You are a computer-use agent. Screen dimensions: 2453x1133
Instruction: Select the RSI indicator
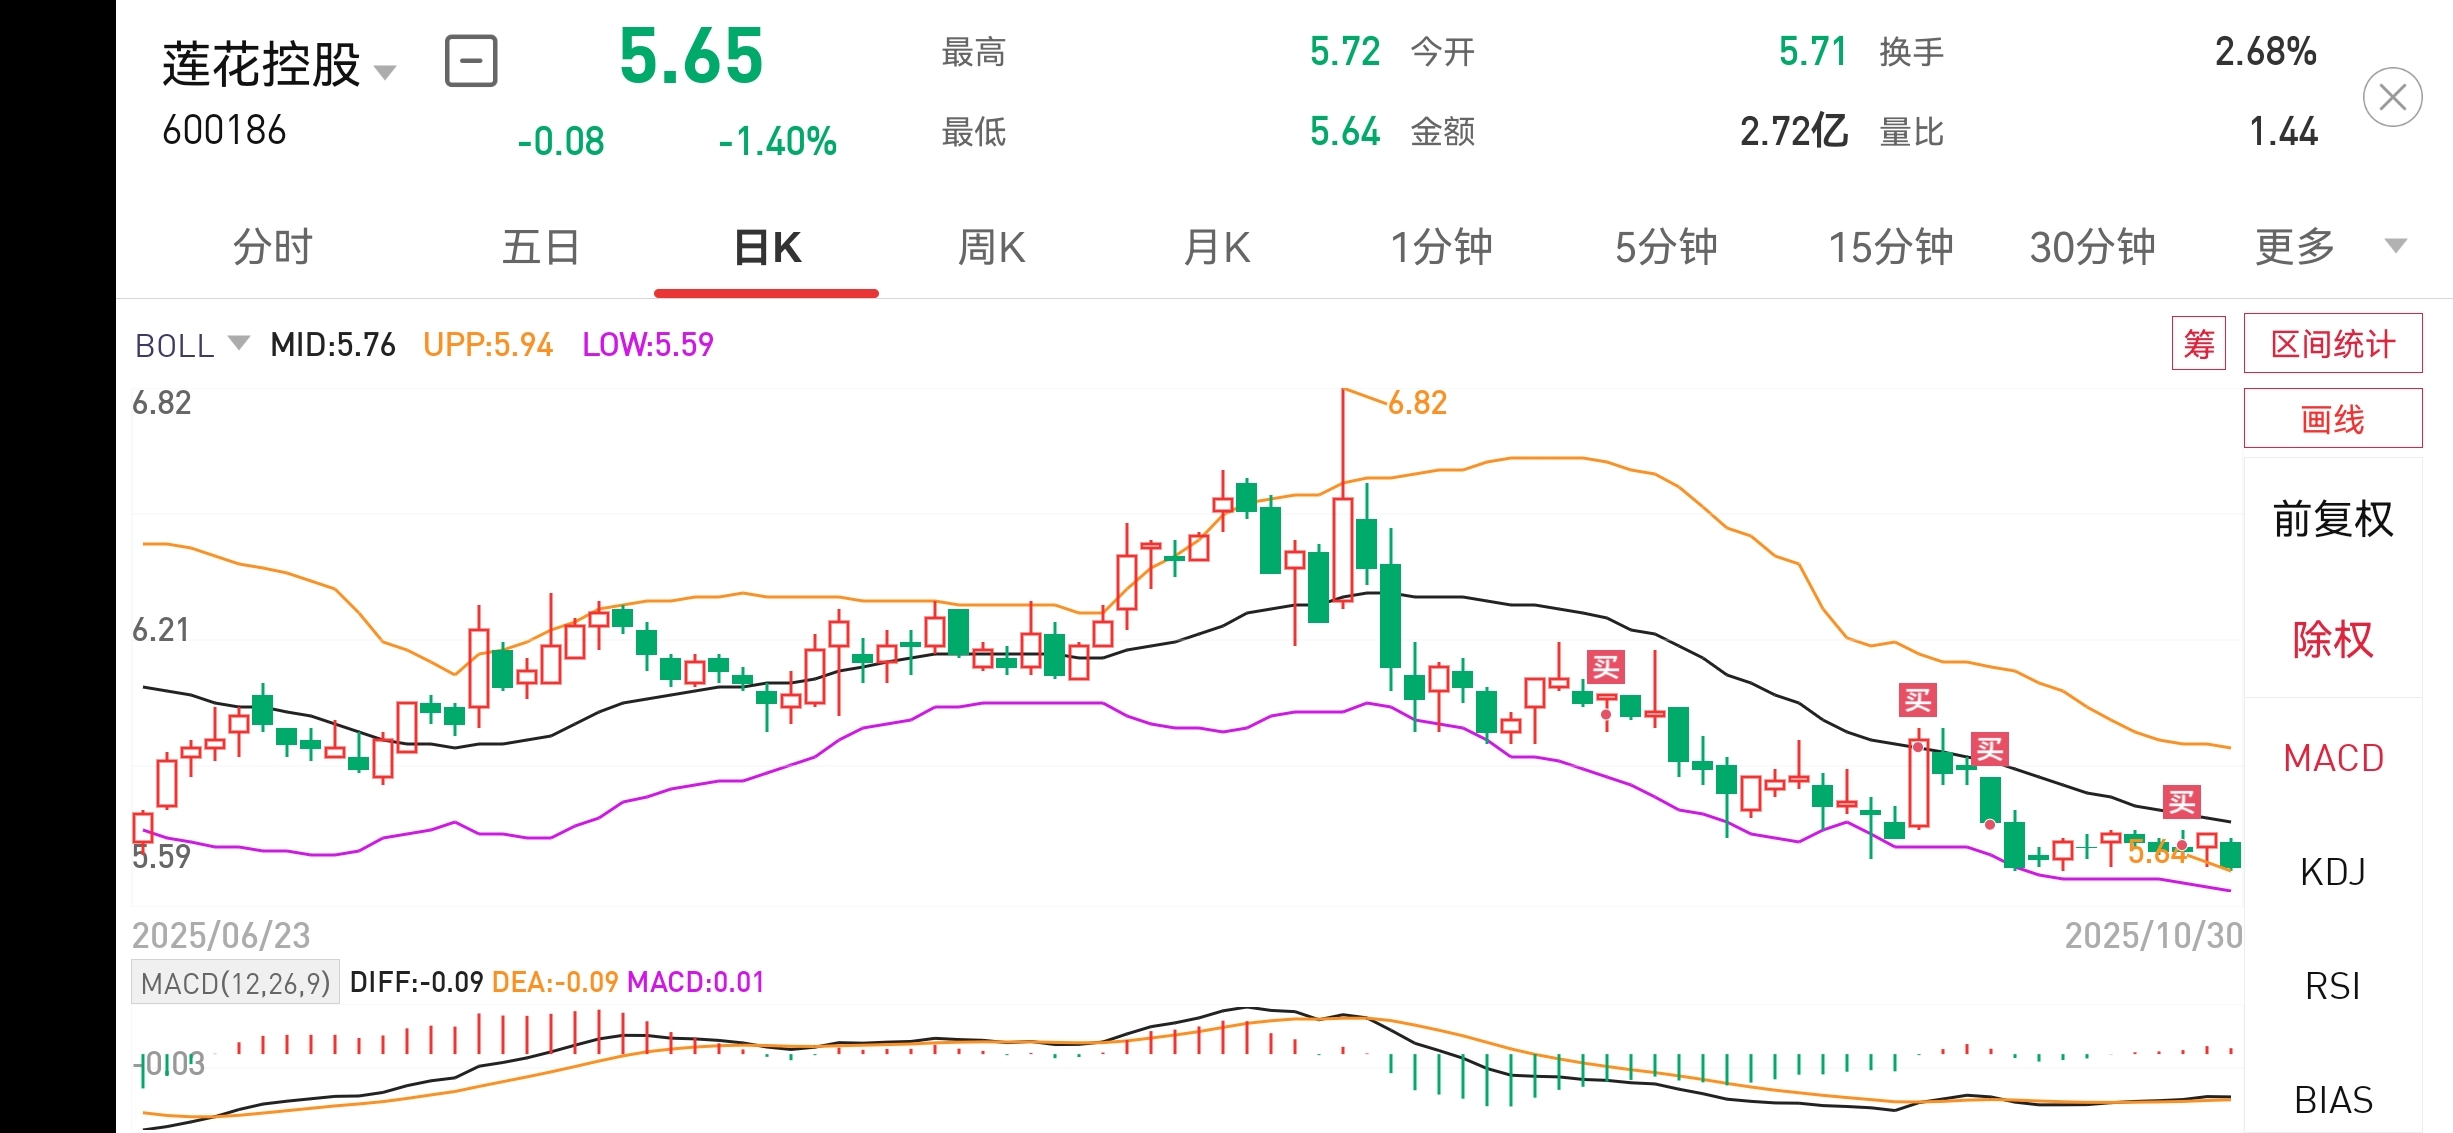pos(2332,986)
